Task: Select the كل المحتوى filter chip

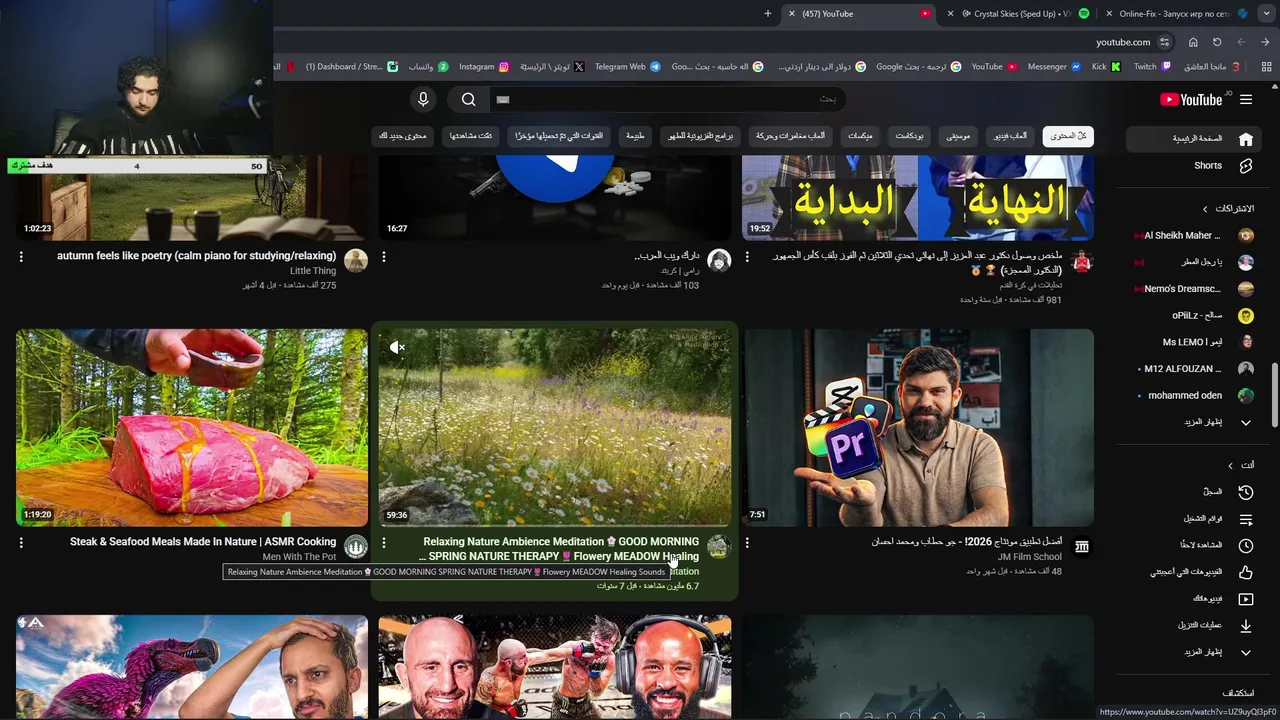Action: [1068, 136]
